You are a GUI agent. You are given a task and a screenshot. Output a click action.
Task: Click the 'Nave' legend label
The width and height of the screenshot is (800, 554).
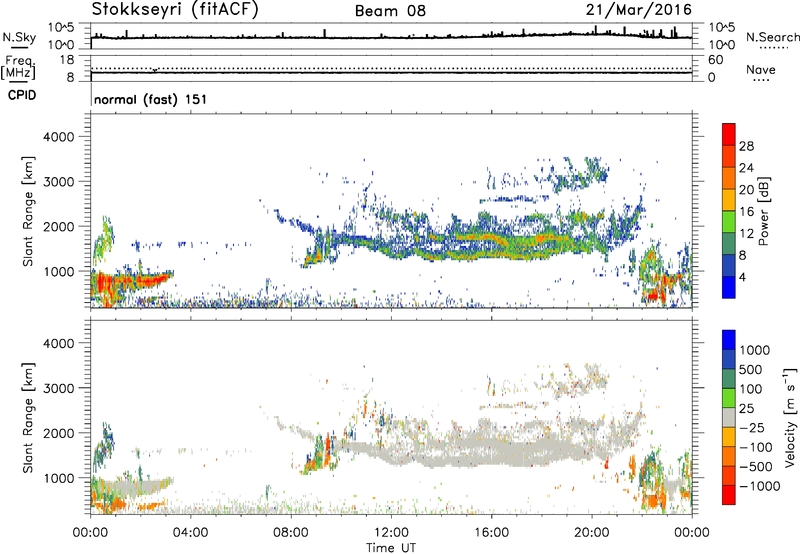[761, 69]
